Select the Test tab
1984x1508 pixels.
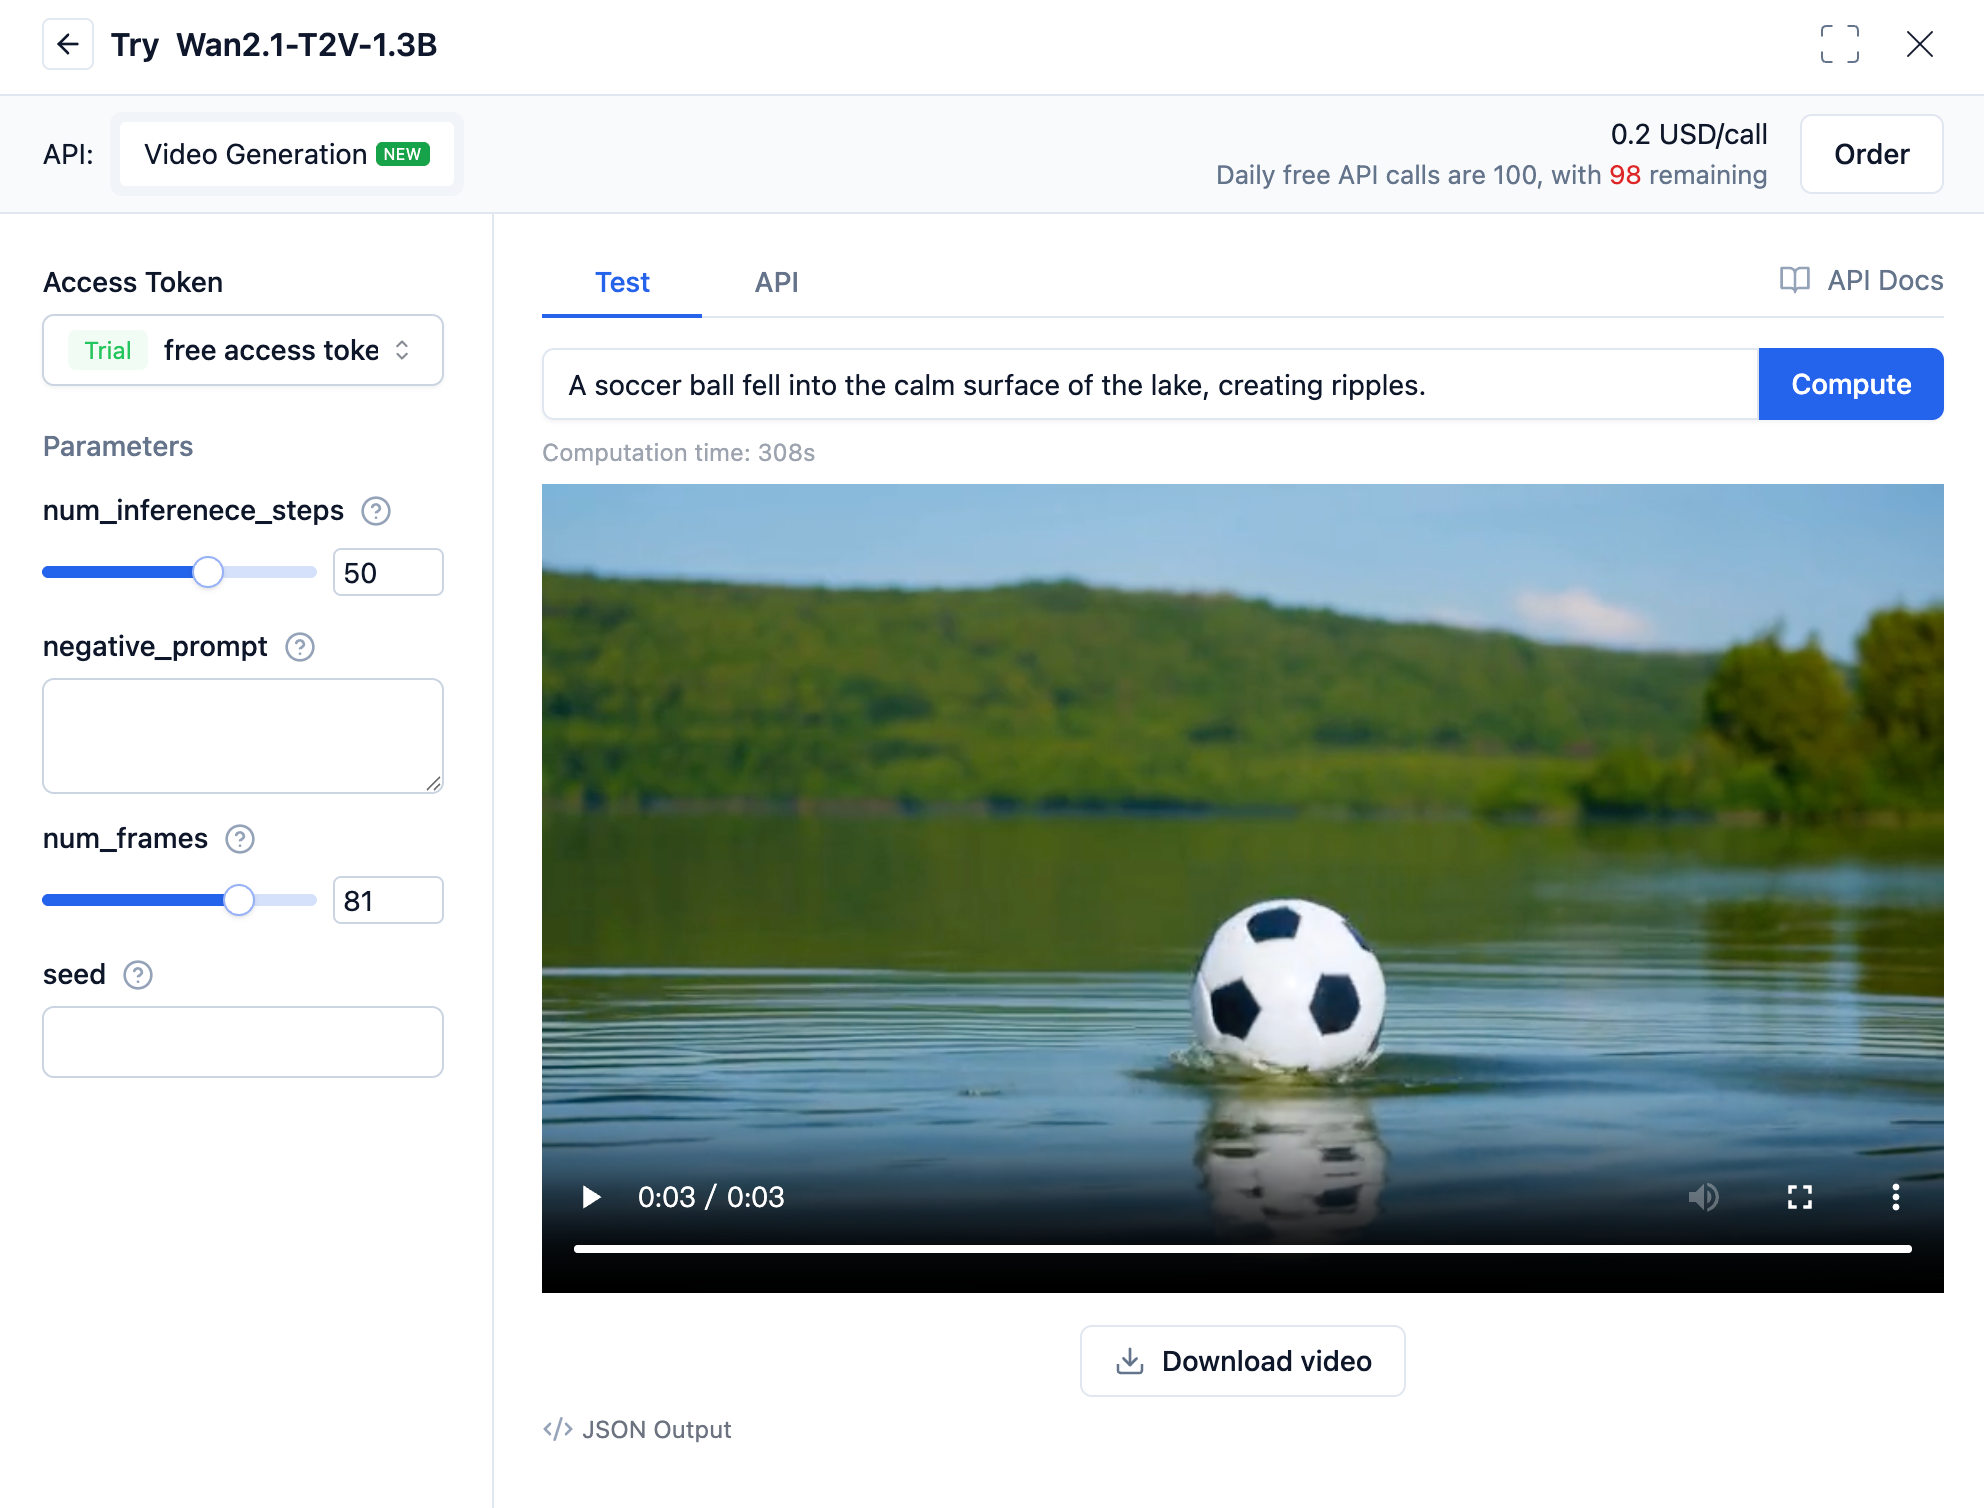(x=622, y=282)
